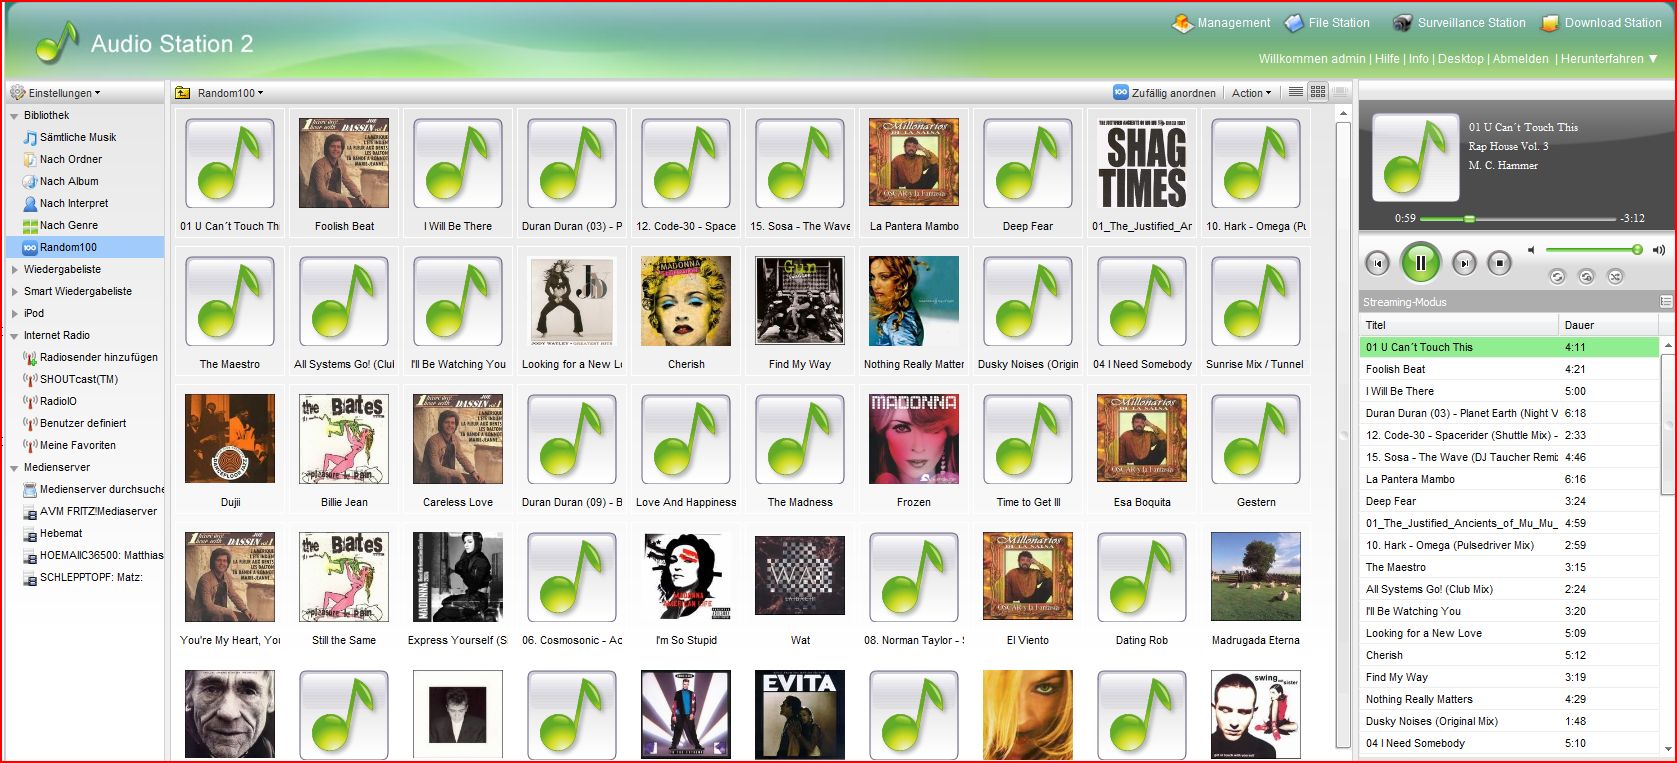Click the Audio Station 2 music note logo

(57, 43)
